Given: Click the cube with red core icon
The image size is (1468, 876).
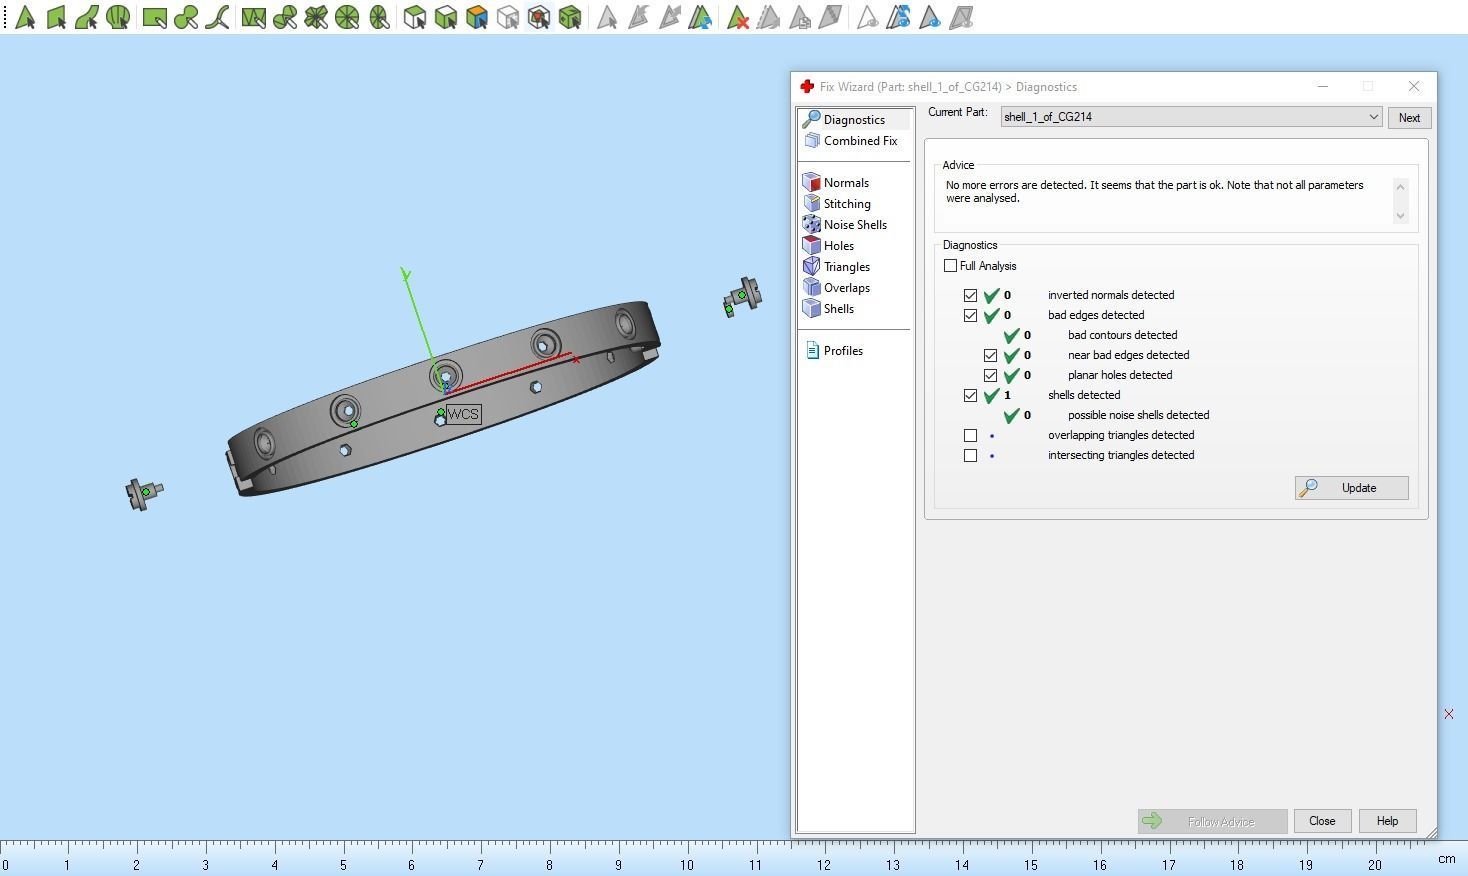Looking at the screenshot, I should (539, 17).
